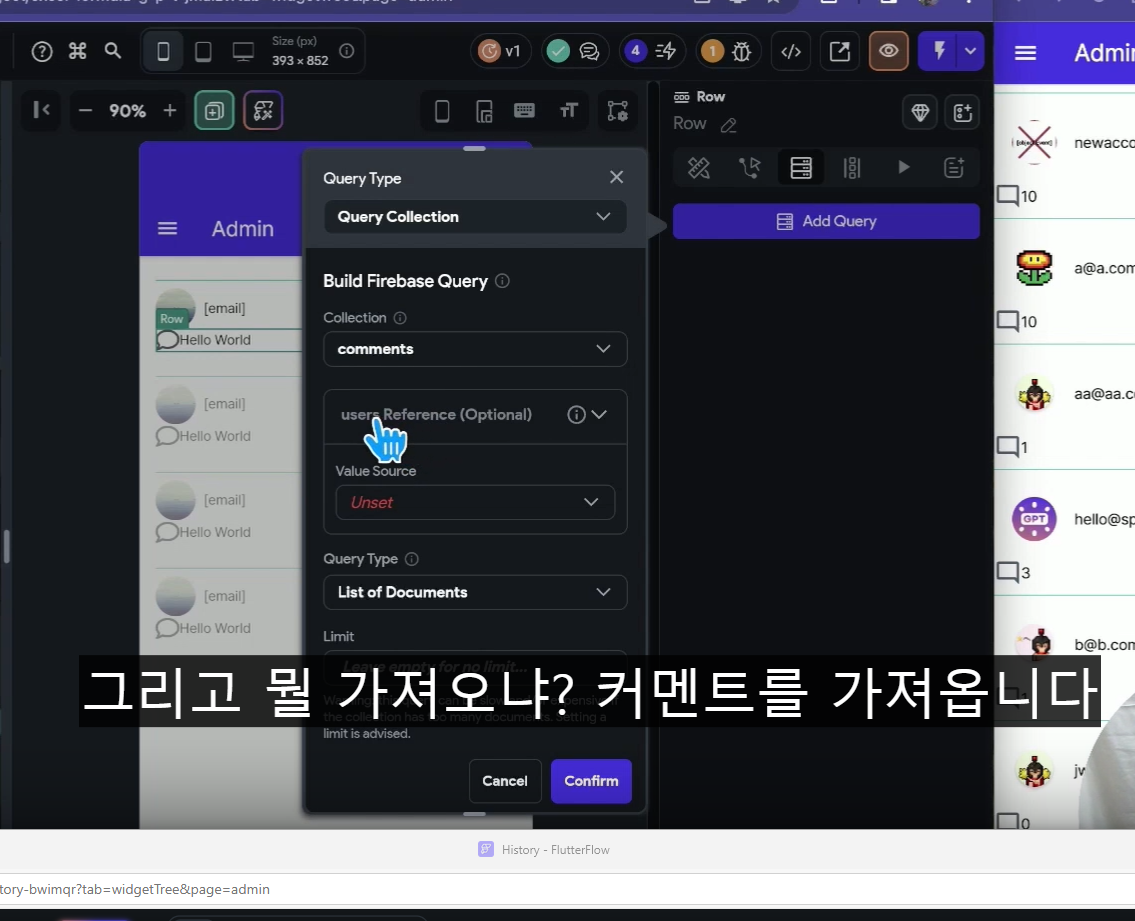The image size is (1135, 921).
Task: Switch to the generate dynamic children tab
Action: (x=852, y=168)
